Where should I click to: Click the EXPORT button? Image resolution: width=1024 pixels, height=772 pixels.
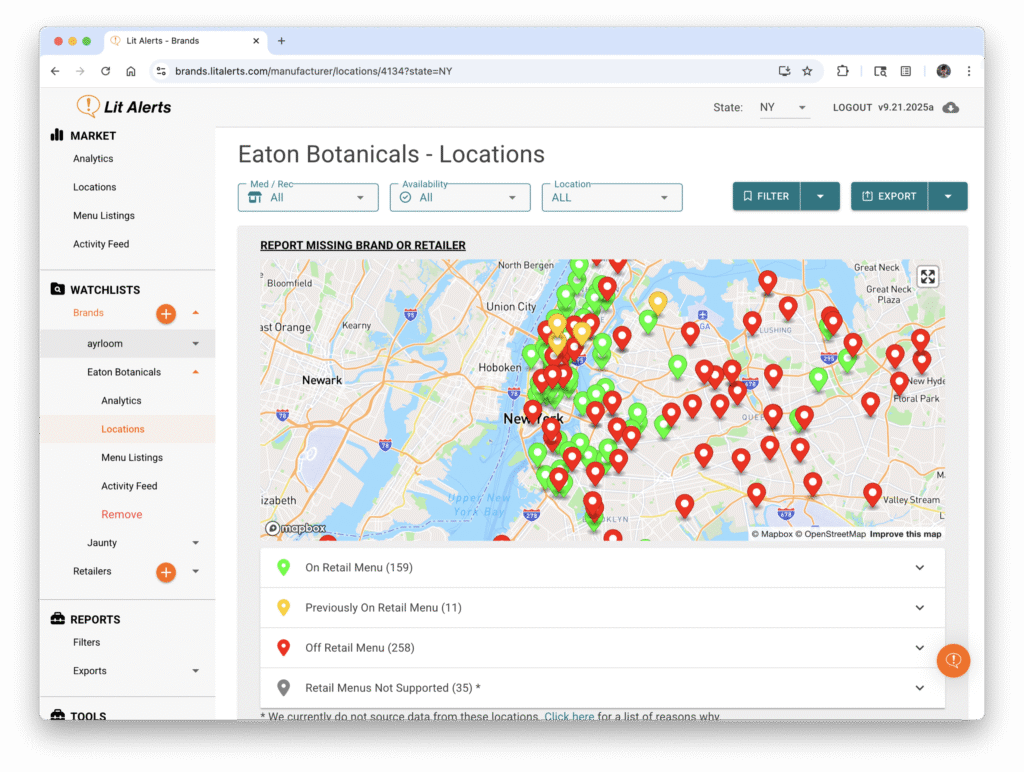click(889, 197)
